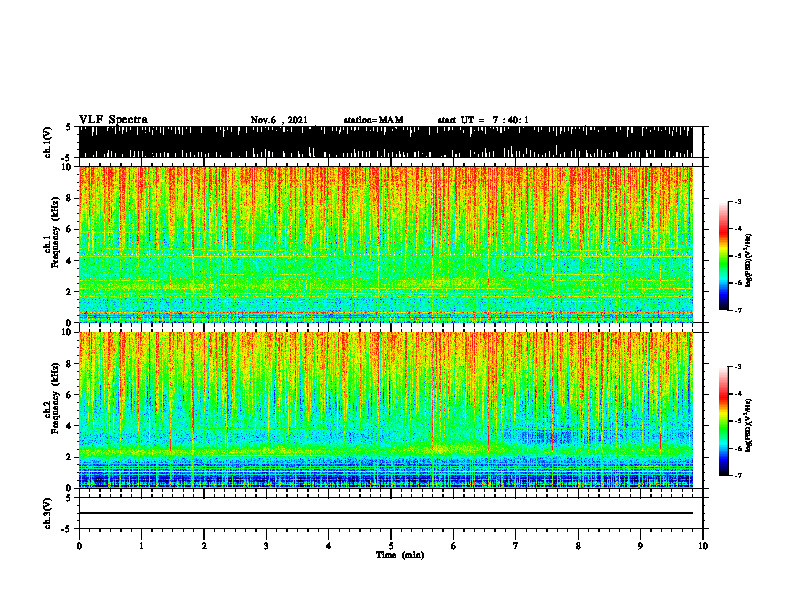Click the '6' kHz tick on ch.2 axis
Screen dimensions: 792x612
point(69,395)
